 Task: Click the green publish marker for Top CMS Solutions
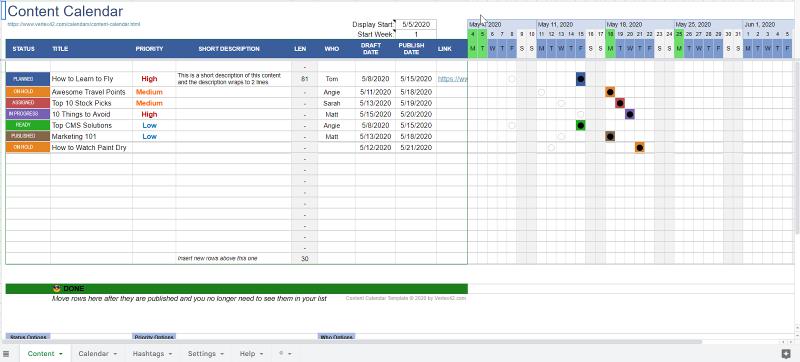coord(581,125)
